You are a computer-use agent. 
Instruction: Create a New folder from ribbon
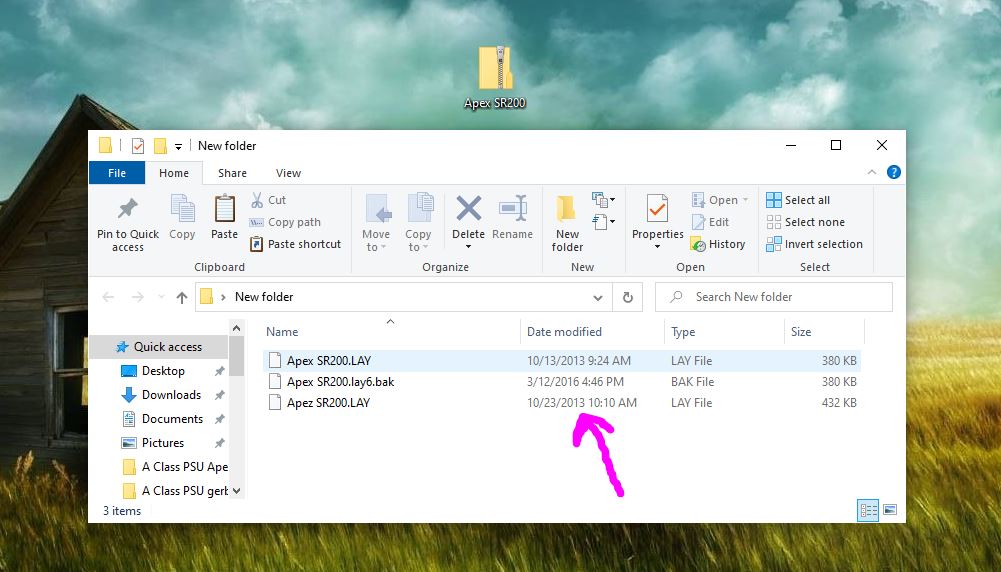click(567, 223)
